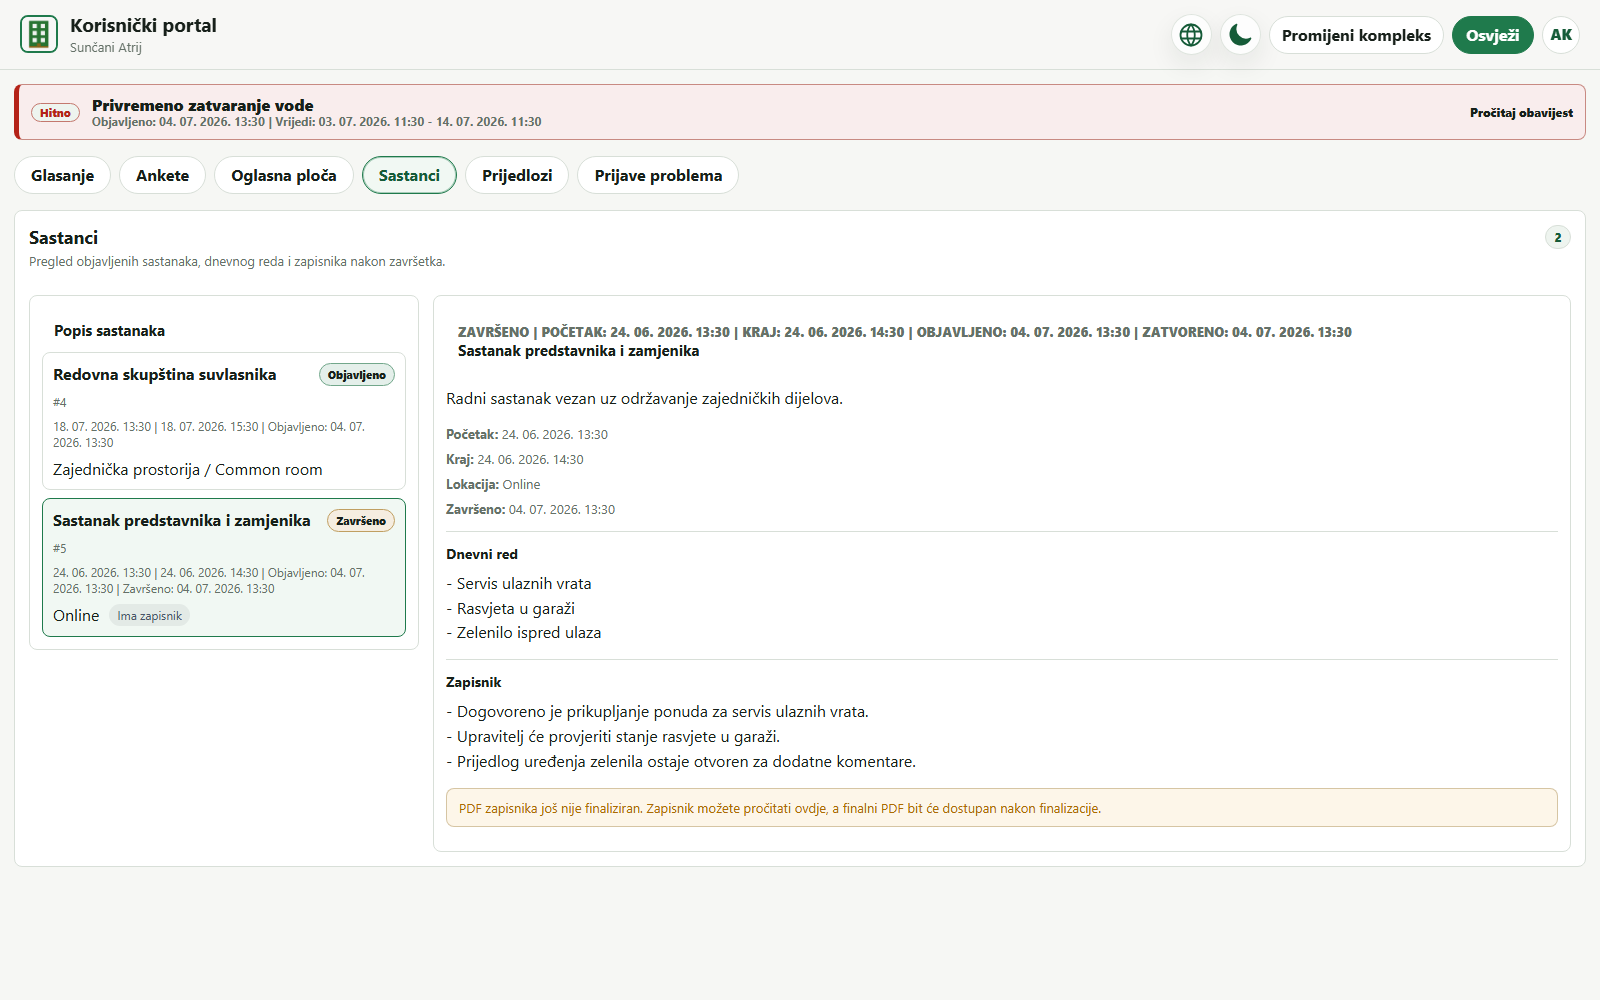
Task: Click the PDF zapisnika not finalized notice
Action: coord(1002,808)
